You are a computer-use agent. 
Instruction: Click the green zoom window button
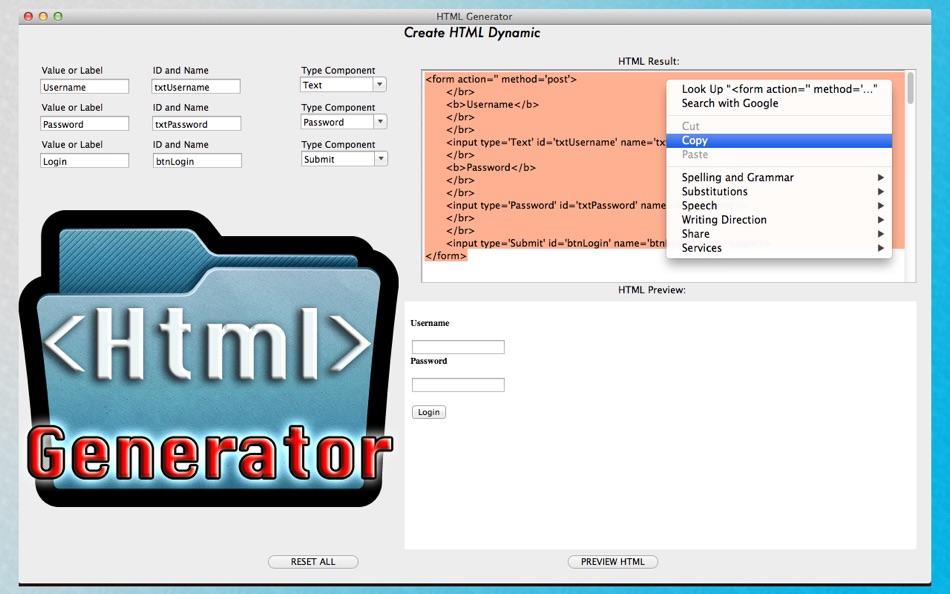[58, 16]
